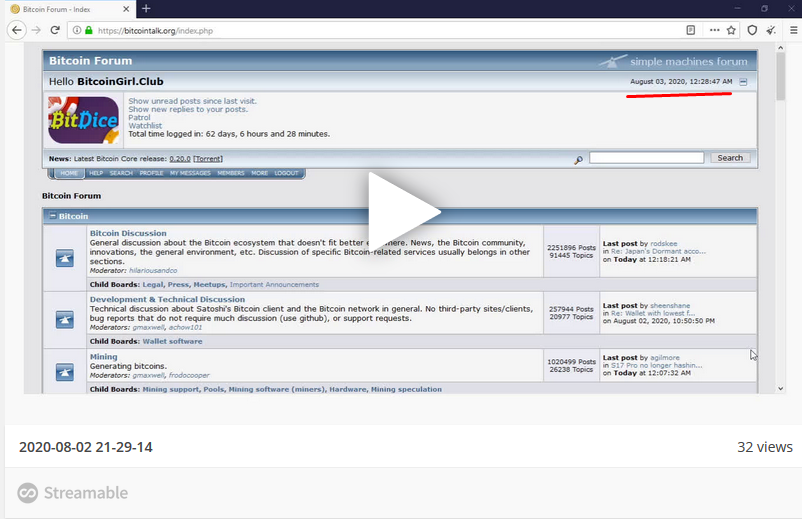The width and height of the screenshot is (802, 519).
Task: Select the Bitcoin Forum - Index tab
Action: pyautogui.click(x=70, y=9)
